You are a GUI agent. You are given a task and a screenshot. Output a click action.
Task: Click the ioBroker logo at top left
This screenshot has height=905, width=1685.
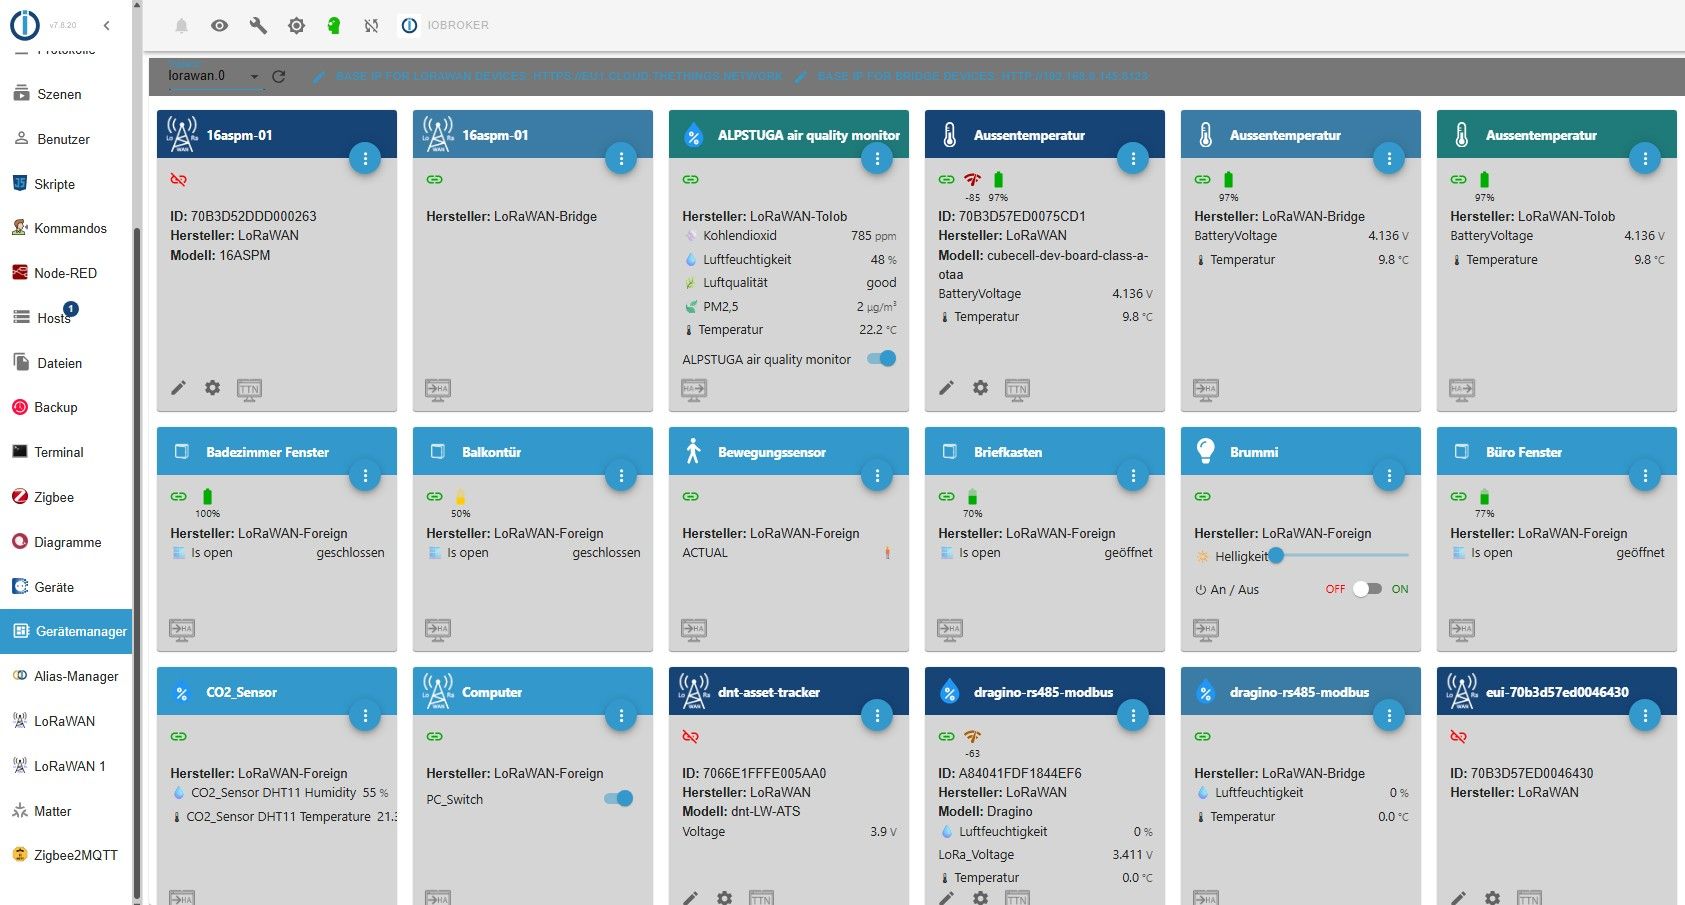[25, 25]
